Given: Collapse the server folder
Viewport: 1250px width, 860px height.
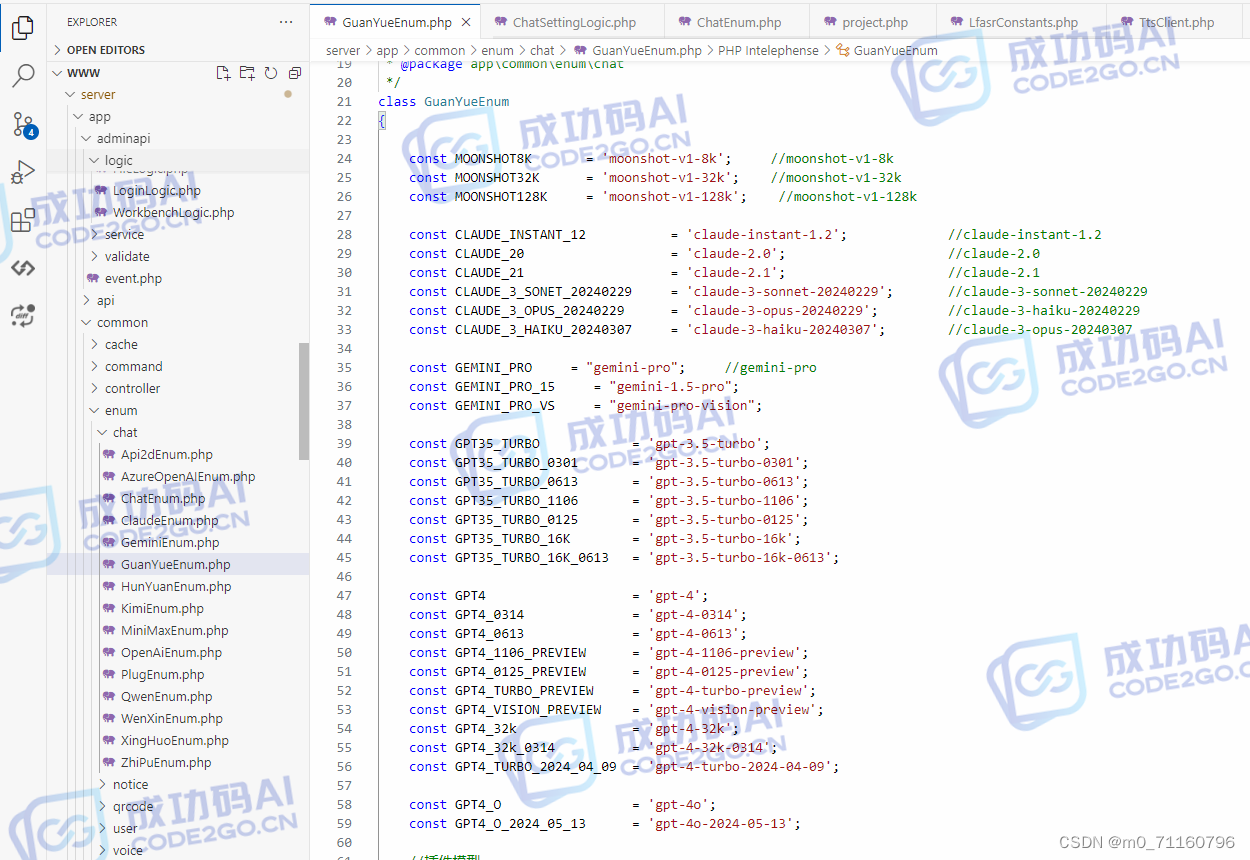Looking at the screenshot, I should (98, 95).
